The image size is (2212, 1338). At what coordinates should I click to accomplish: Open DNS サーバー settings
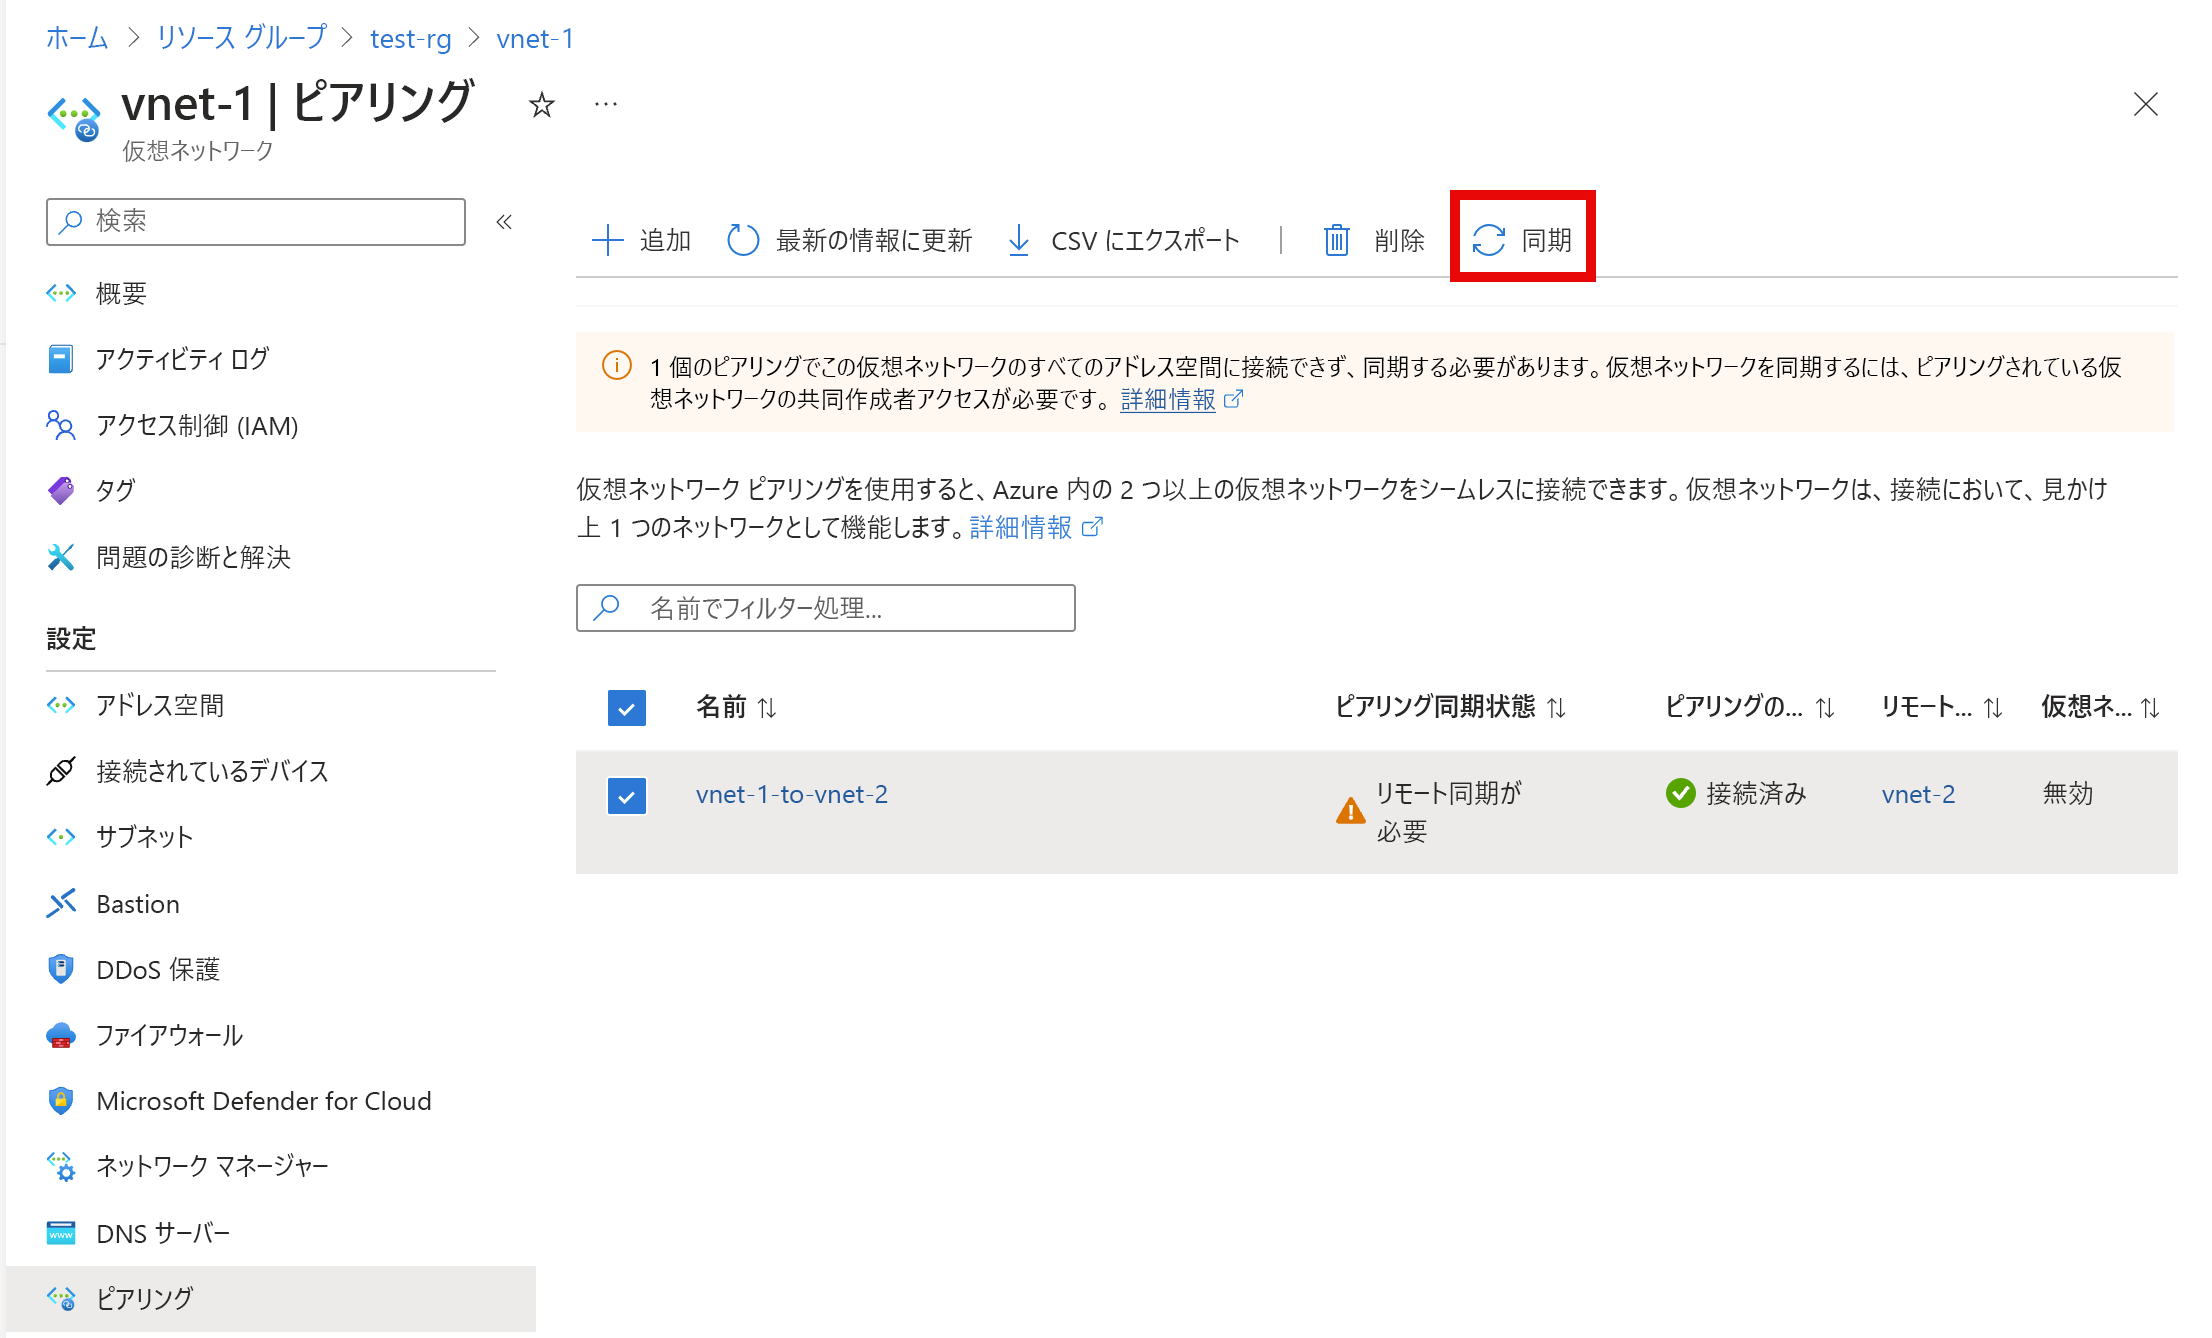[x=161, y=1232]
